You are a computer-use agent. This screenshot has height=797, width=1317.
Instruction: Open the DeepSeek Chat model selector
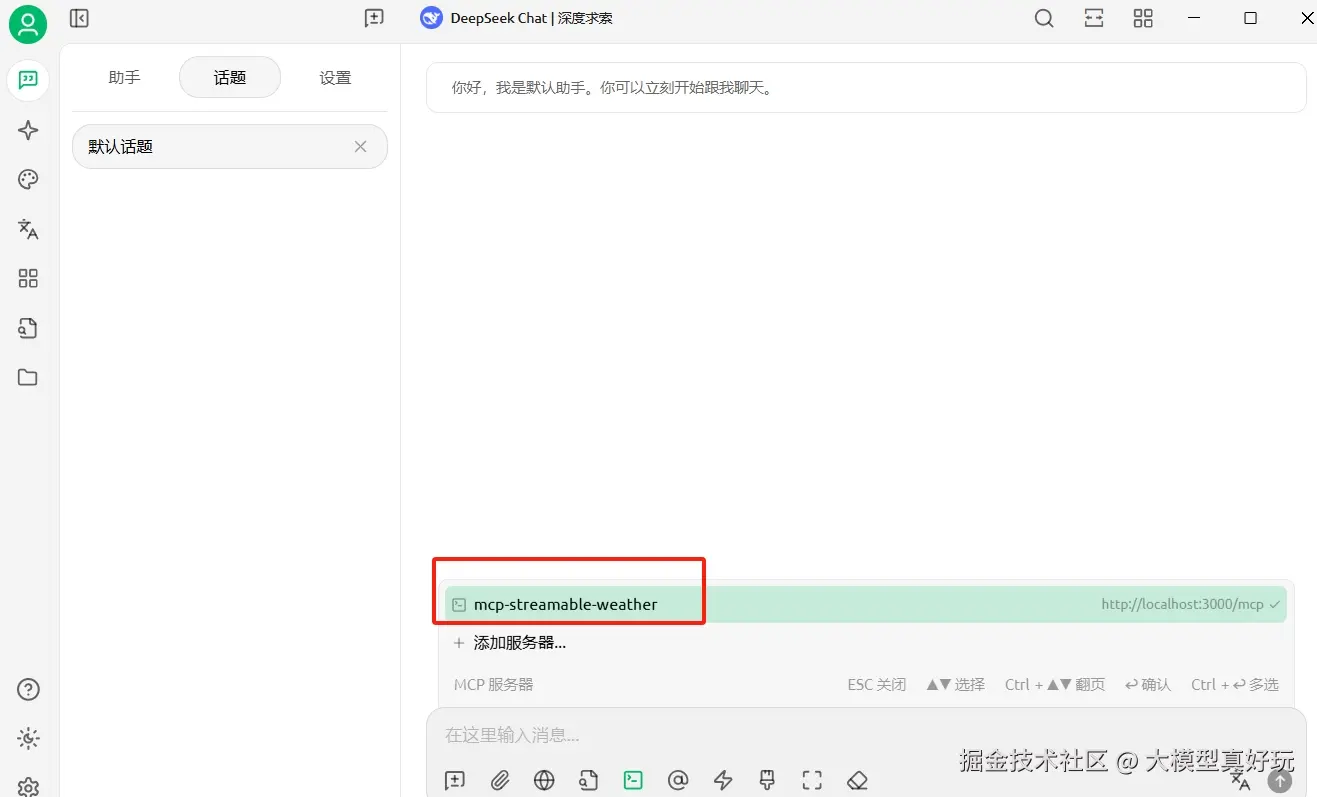coord(516,18)
